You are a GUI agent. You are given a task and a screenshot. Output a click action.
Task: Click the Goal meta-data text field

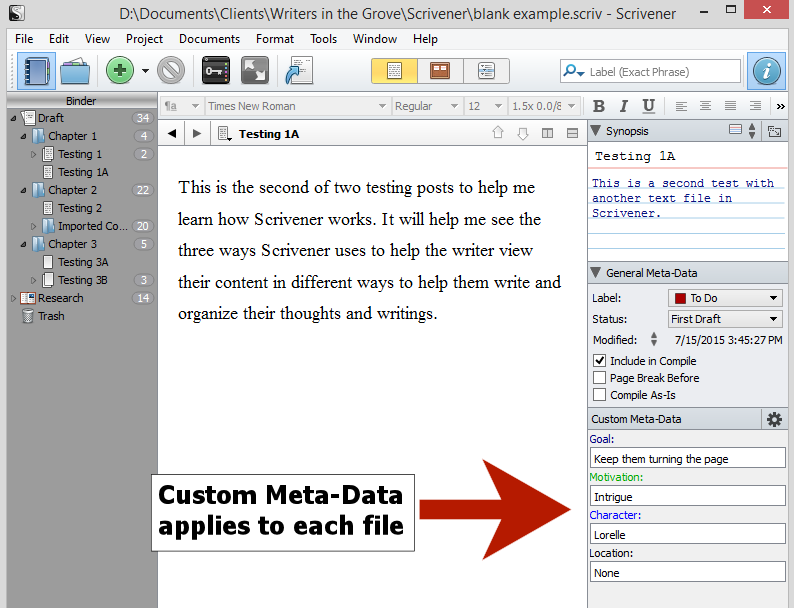coord(688,459)
